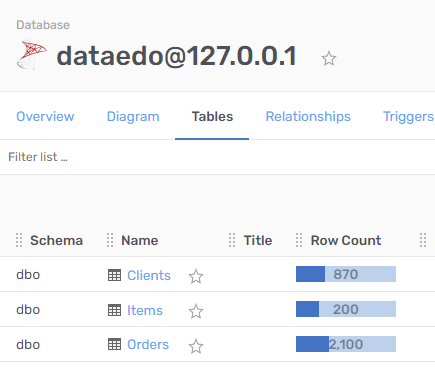
Task: Favorite the dataedo@127.0.0.1 database star
Action: coord(329,58)
